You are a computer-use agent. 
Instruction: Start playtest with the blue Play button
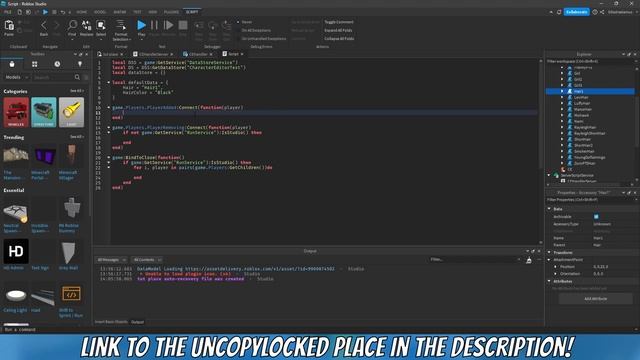[x=141, y=25]
